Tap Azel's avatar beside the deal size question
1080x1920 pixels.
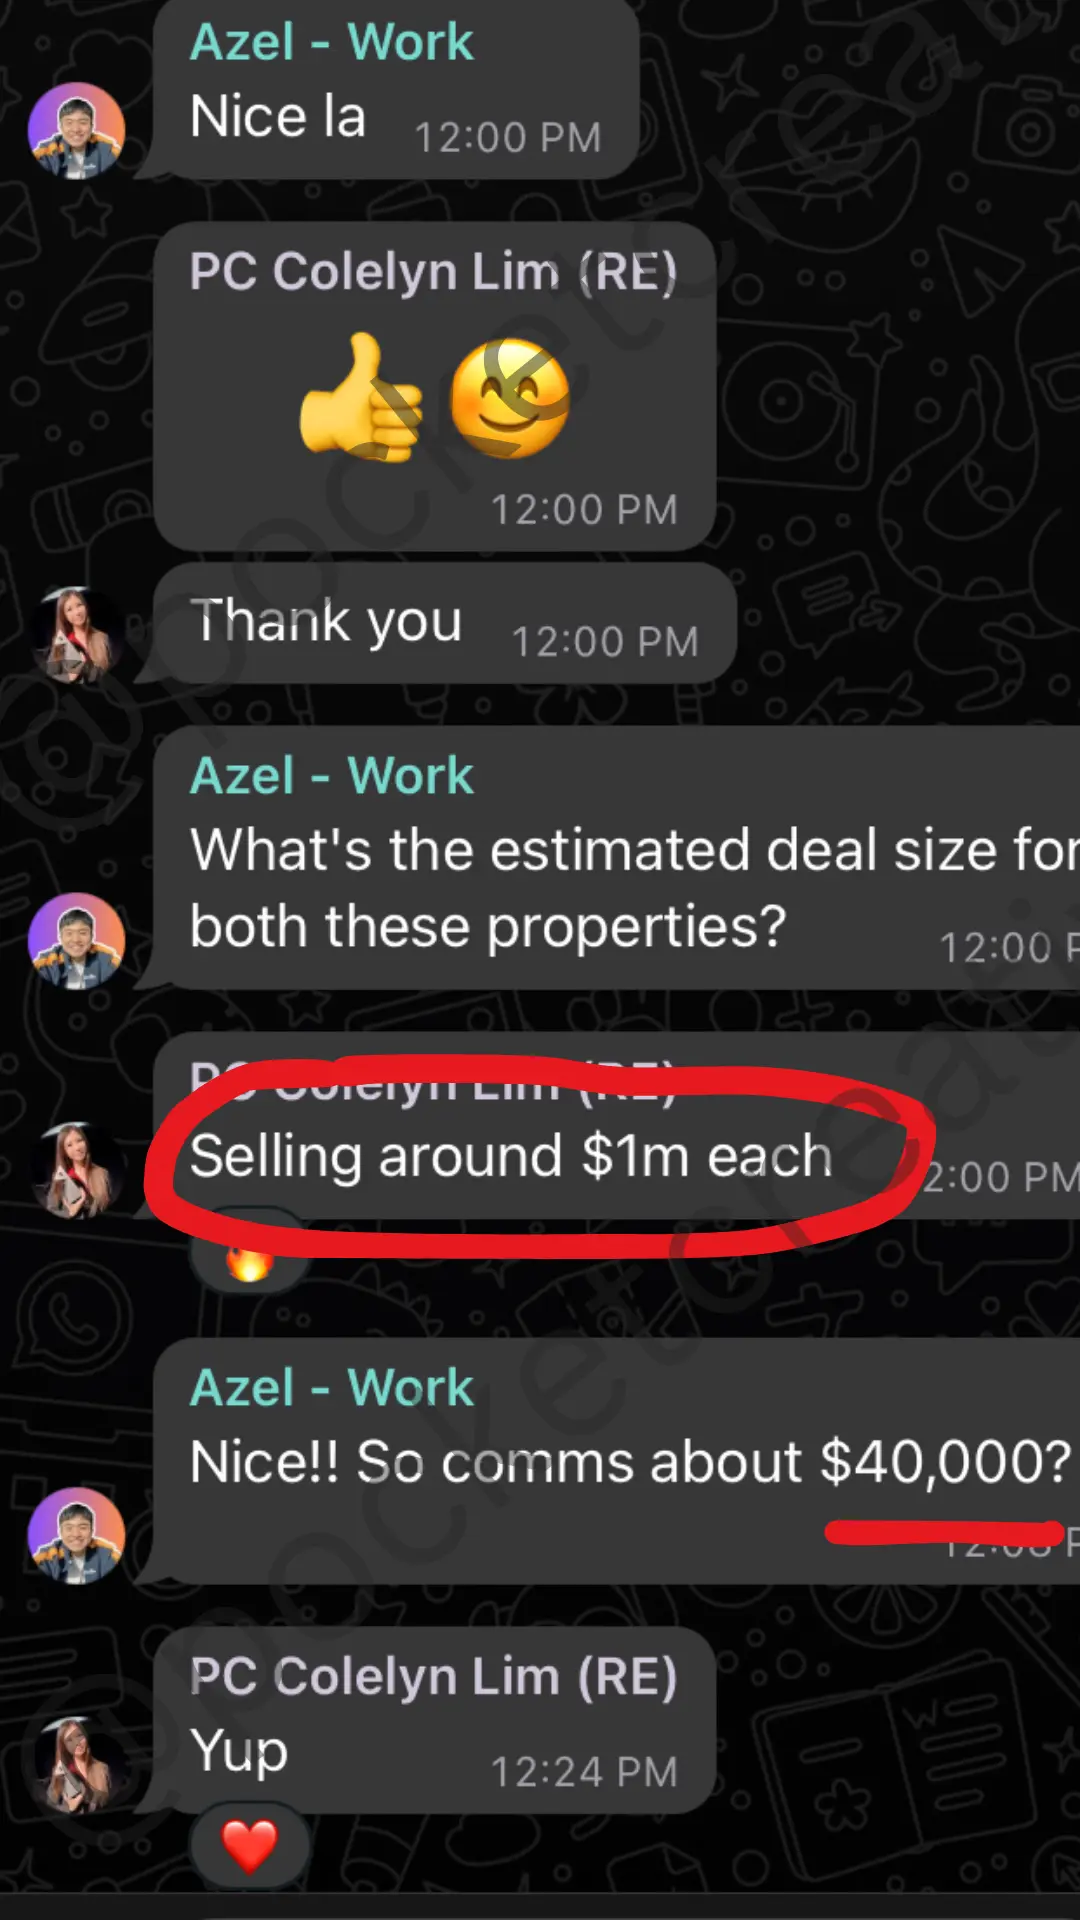(76, 941)
